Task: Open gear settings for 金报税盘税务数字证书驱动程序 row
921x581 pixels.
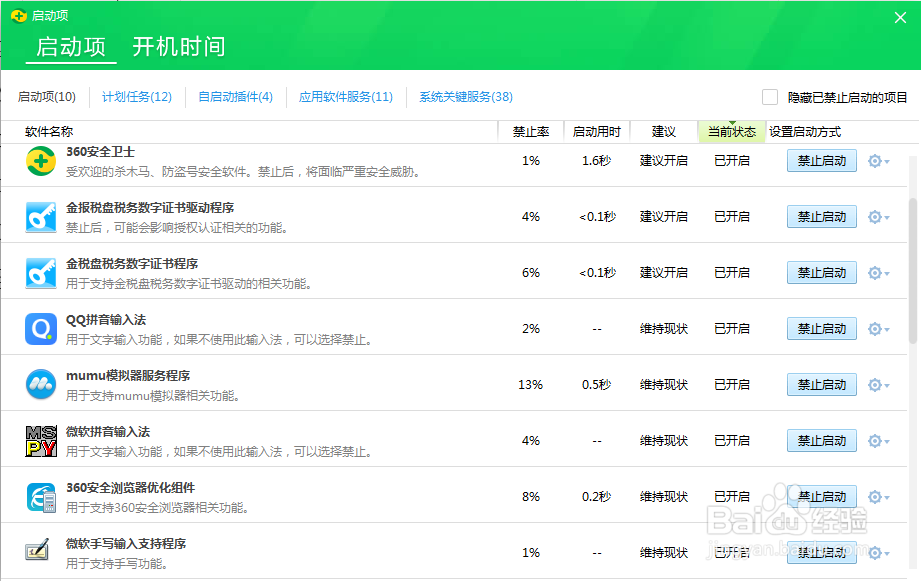Action: (x=879, y=217)
